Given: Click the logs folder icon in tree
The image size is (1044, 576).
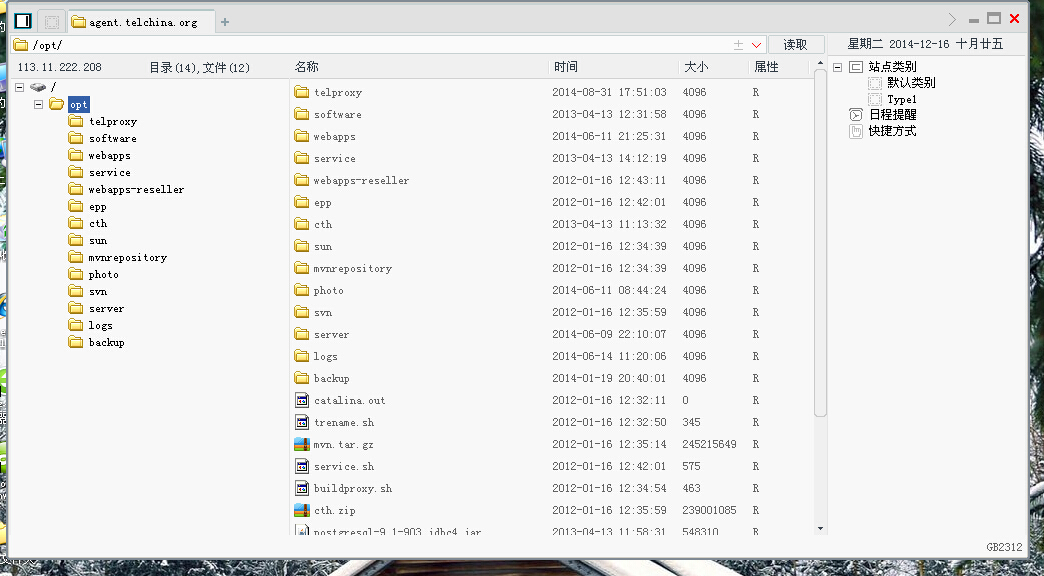Looking at the screenshot, I should pyautogui.click(x=75, y=325).
